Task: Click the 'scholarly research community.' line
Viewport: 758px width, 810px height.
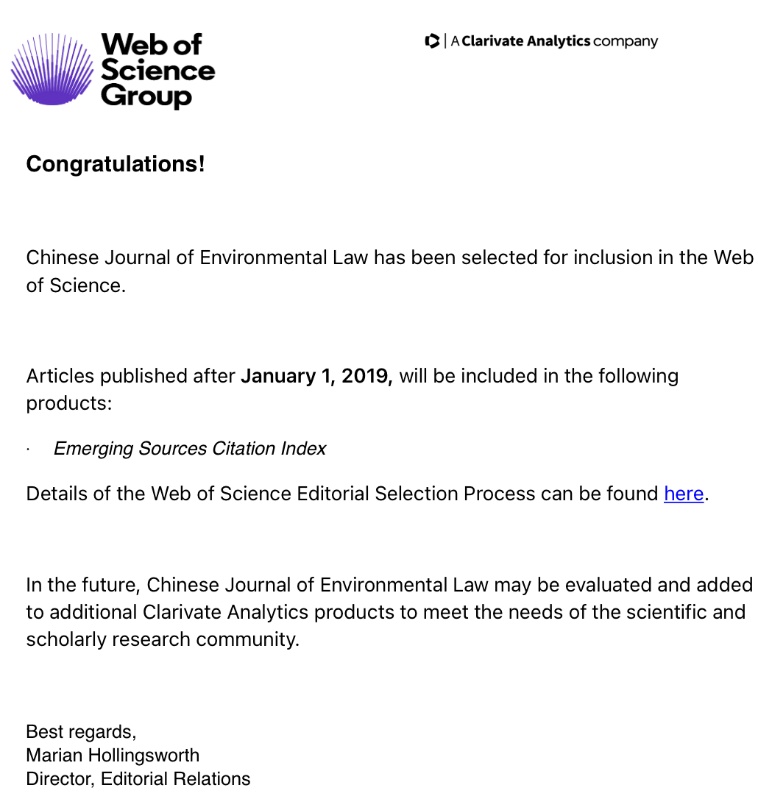Action: 162,639
